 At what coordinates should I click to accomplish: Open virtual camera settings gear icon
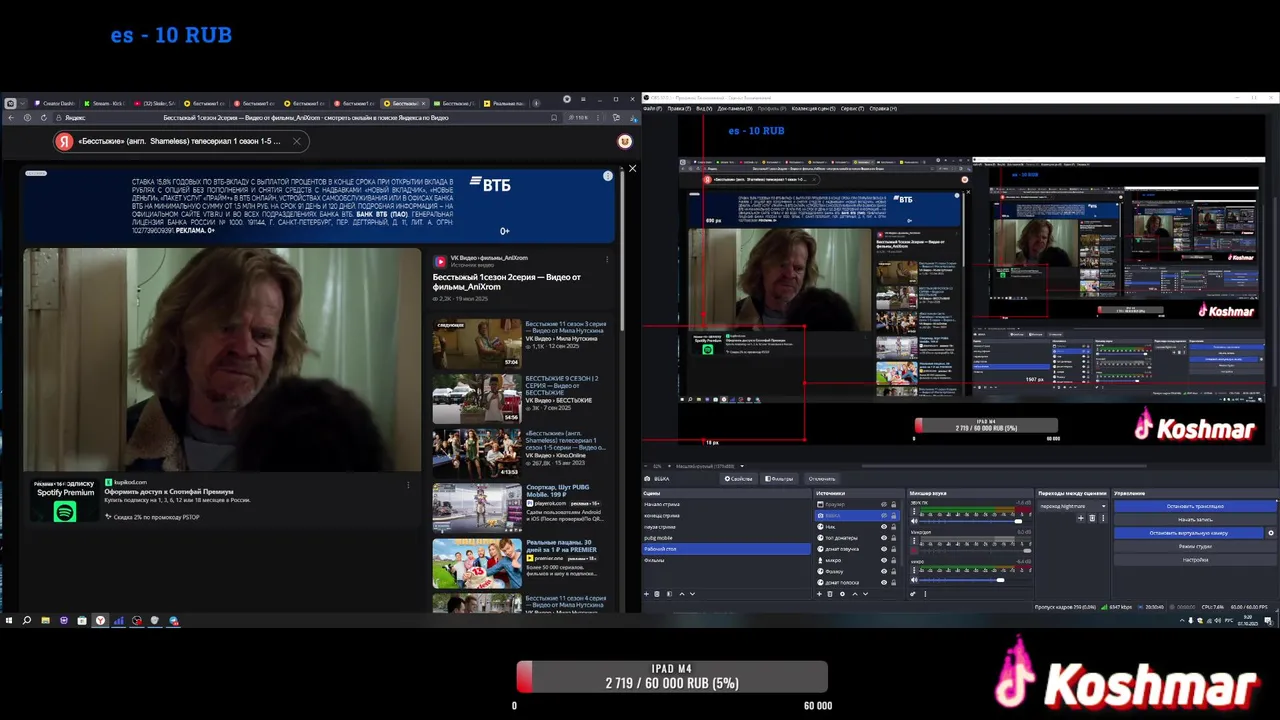coord(1271,533)
